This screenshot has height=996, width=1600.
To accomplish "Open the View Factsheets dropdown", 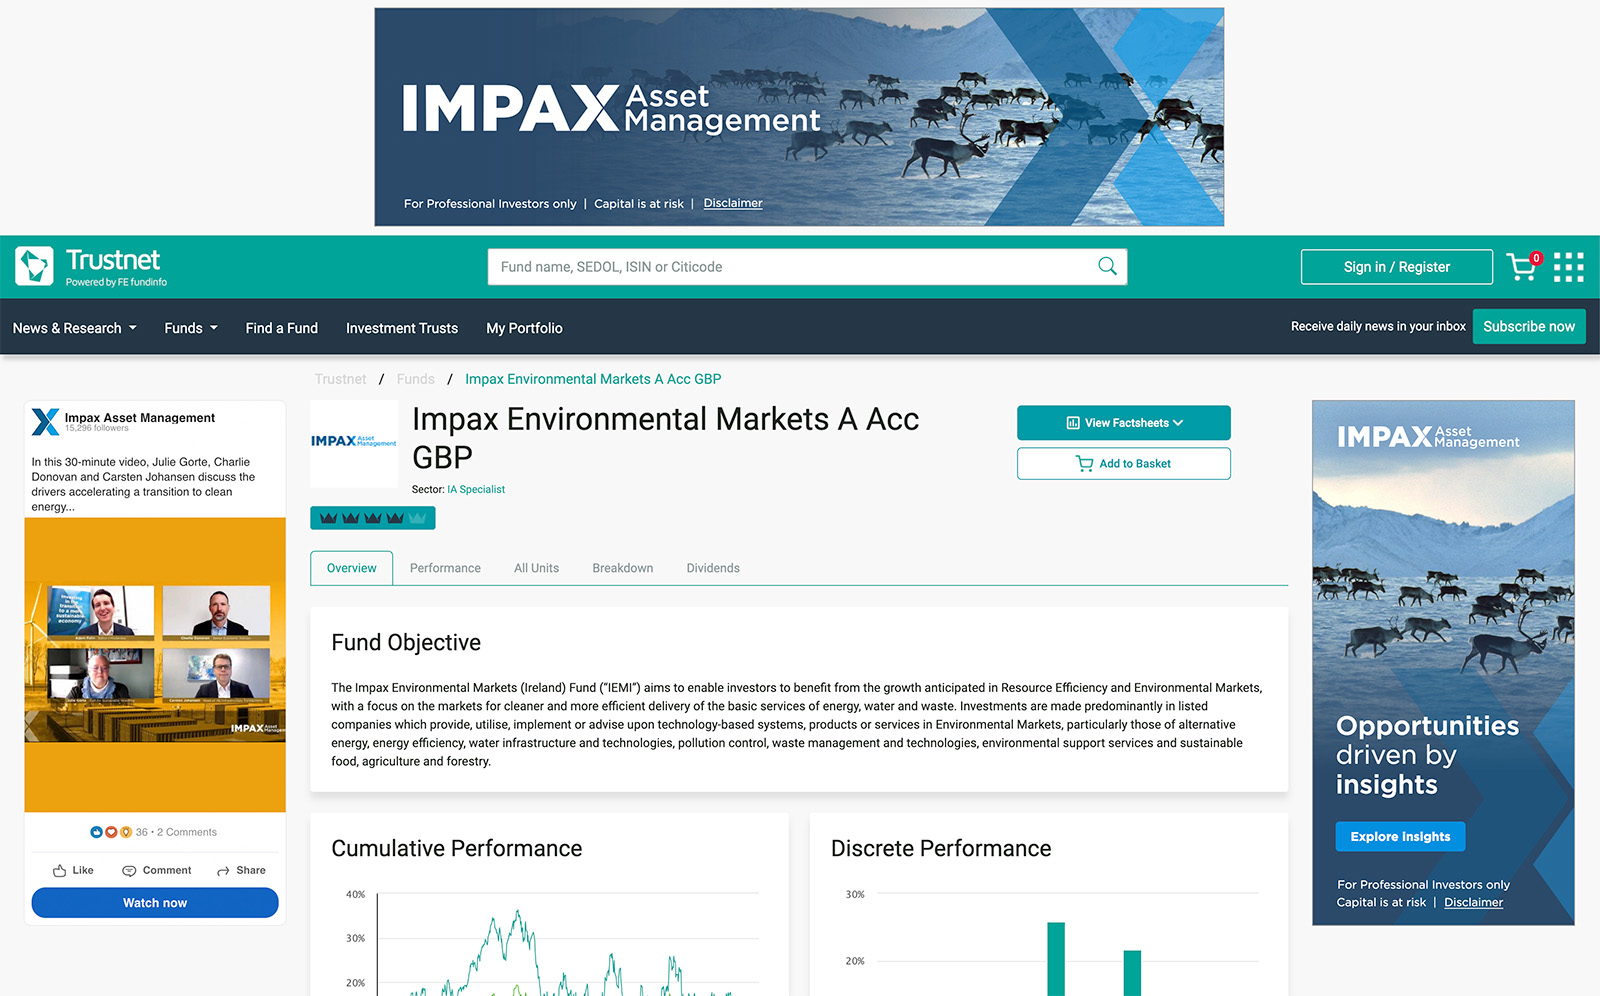I will tap(1123, 423).
